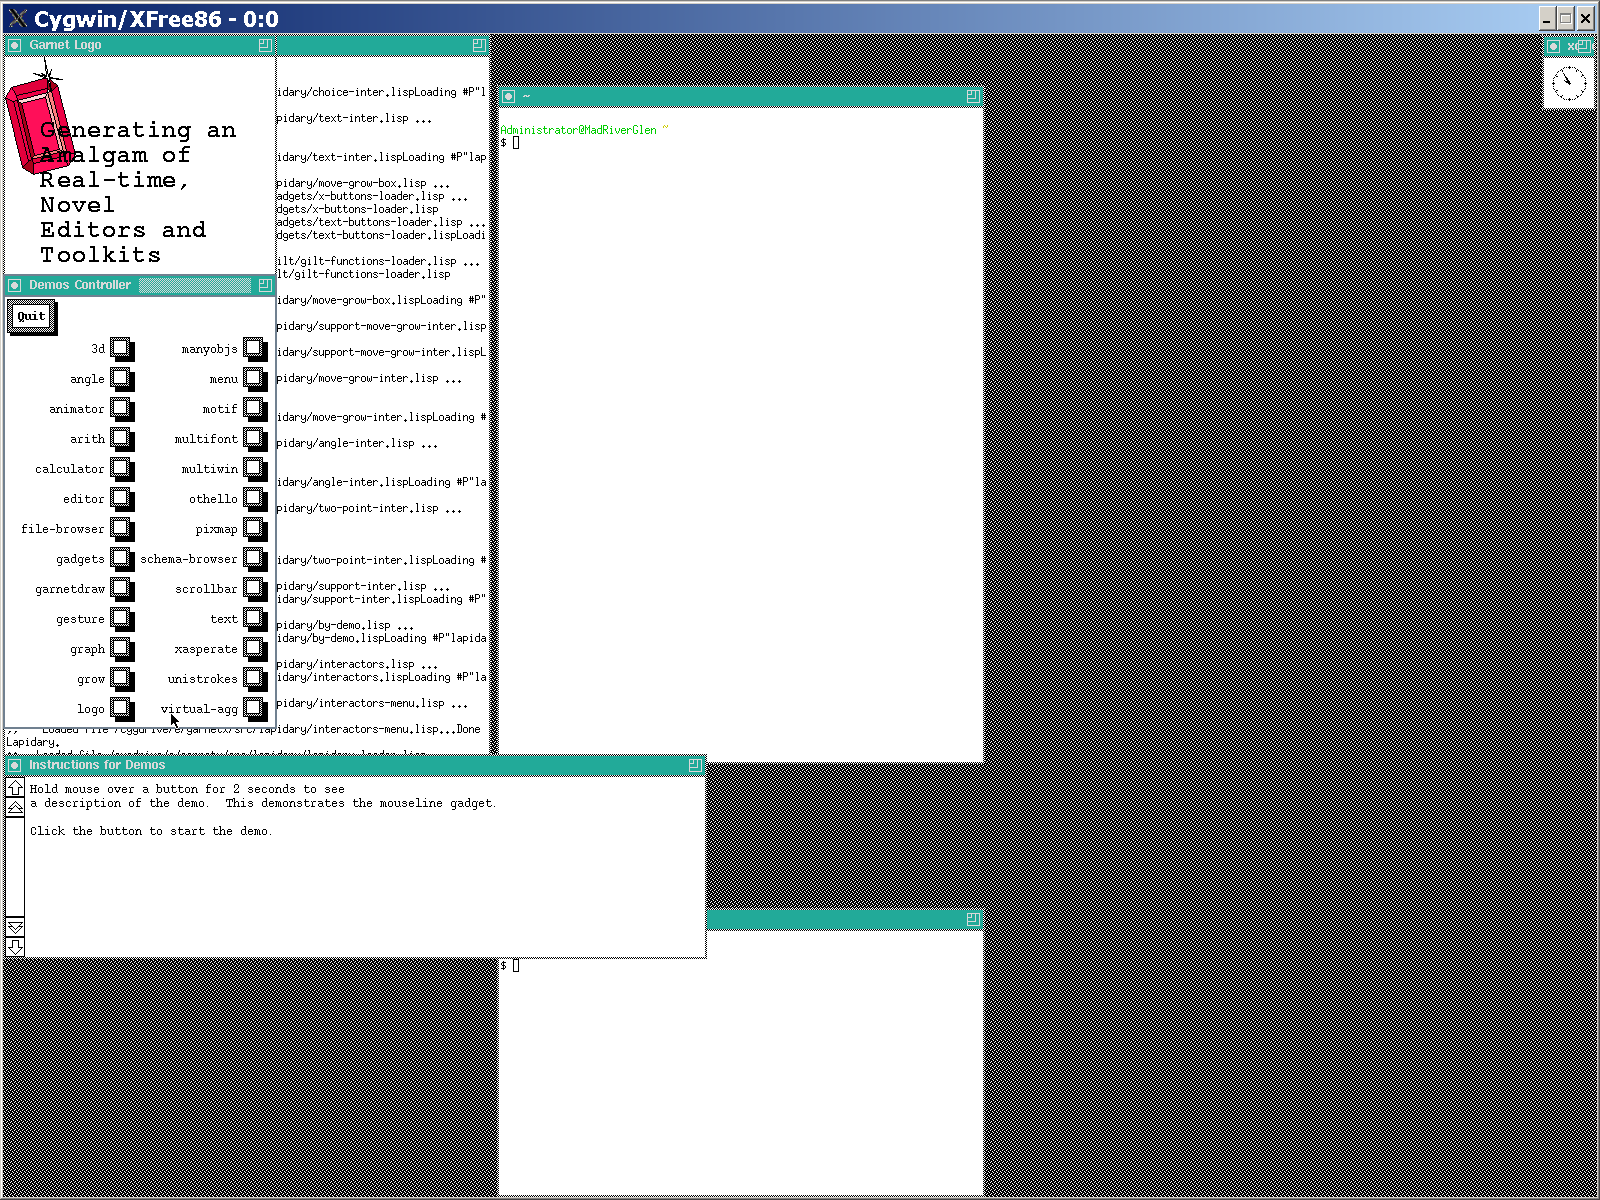
Task: Toggle the logo demo button
Action: pyautogui.click(x=122, y=709)
